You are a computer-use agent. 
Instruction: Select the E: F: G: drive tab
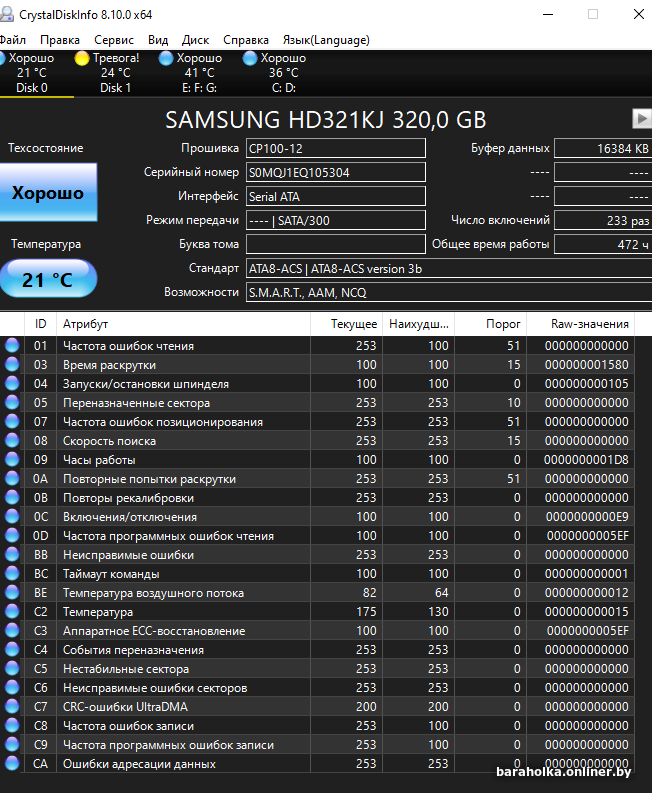pos(199,73)
